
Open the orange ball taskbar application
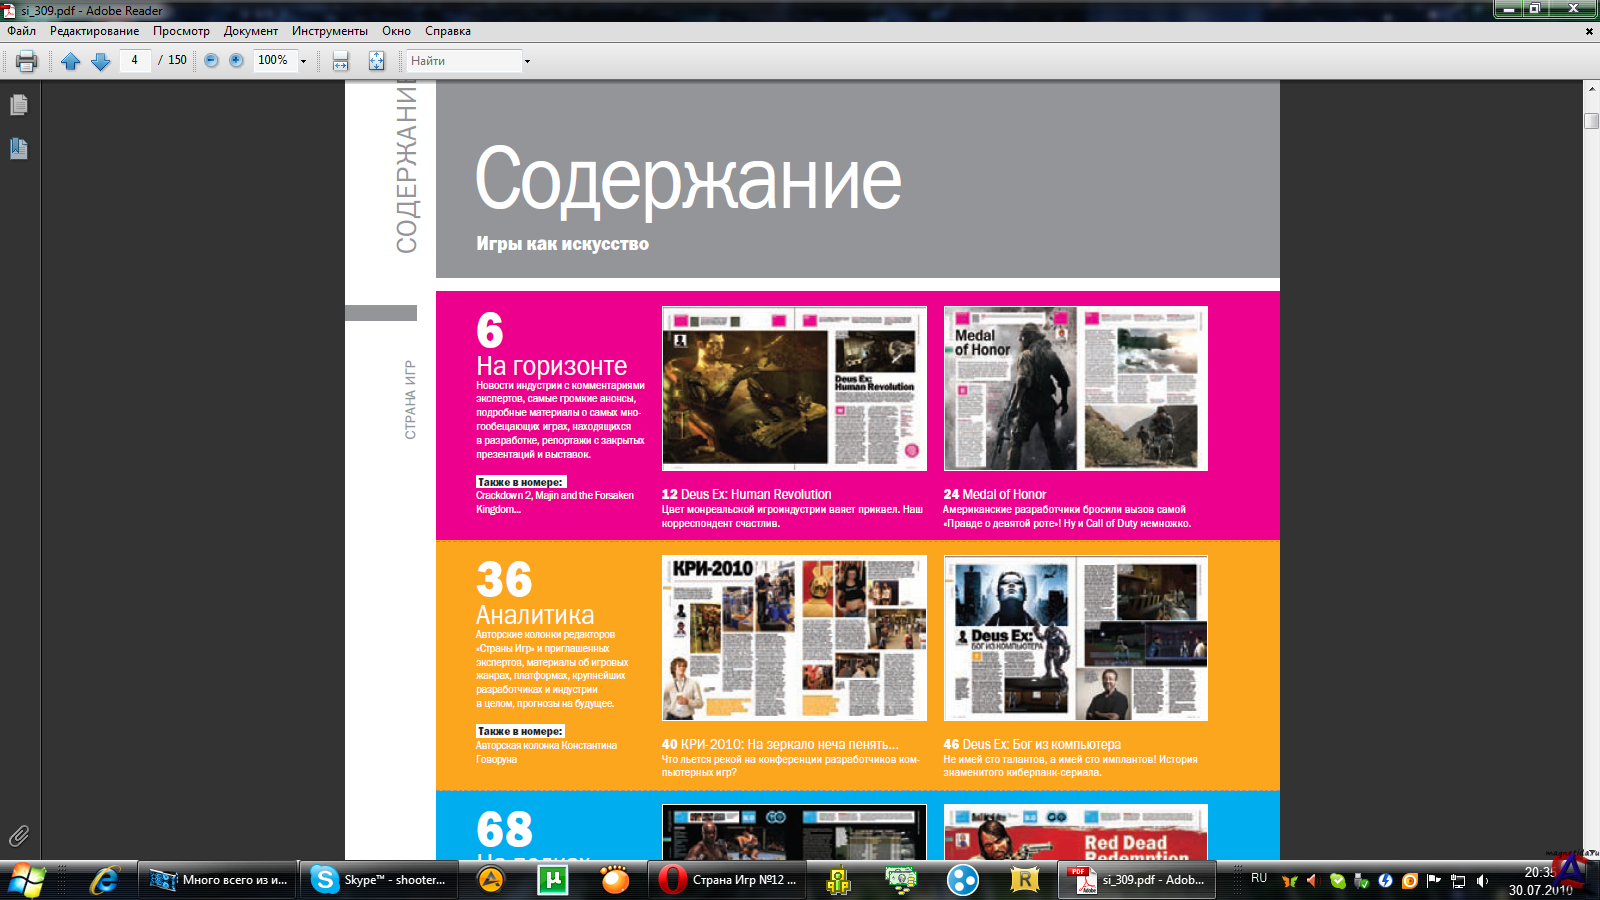coord(615,880)
